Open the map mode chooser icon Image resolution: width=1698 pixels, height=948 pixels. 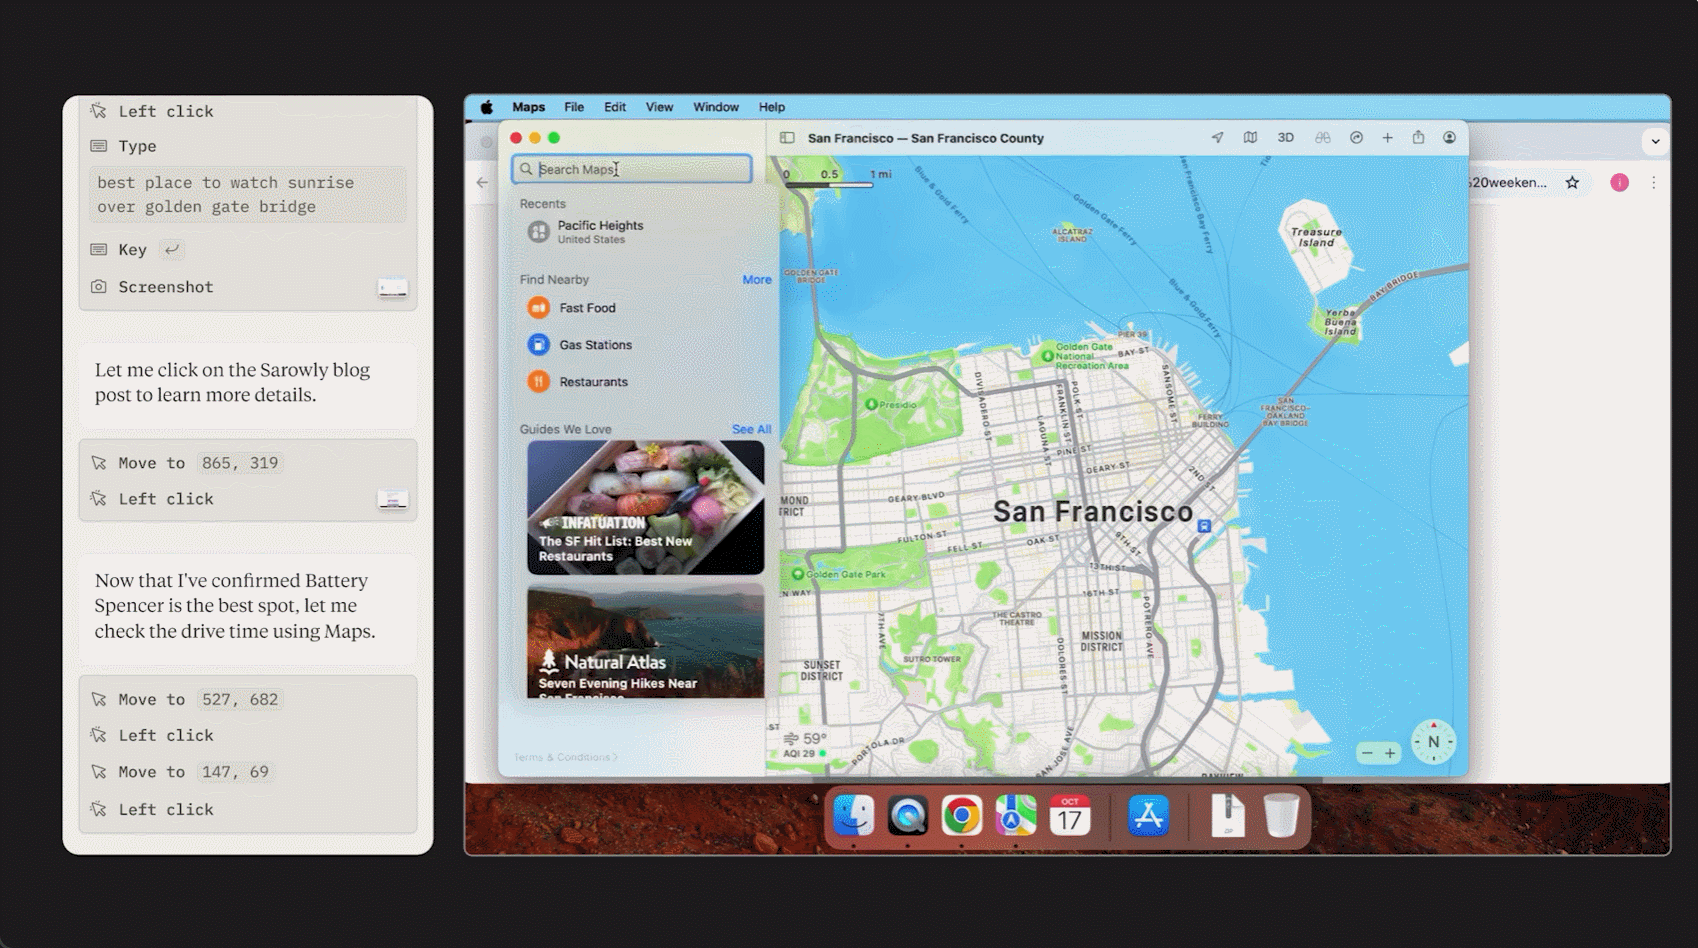pyautogui.click(x=1250, y=138)
